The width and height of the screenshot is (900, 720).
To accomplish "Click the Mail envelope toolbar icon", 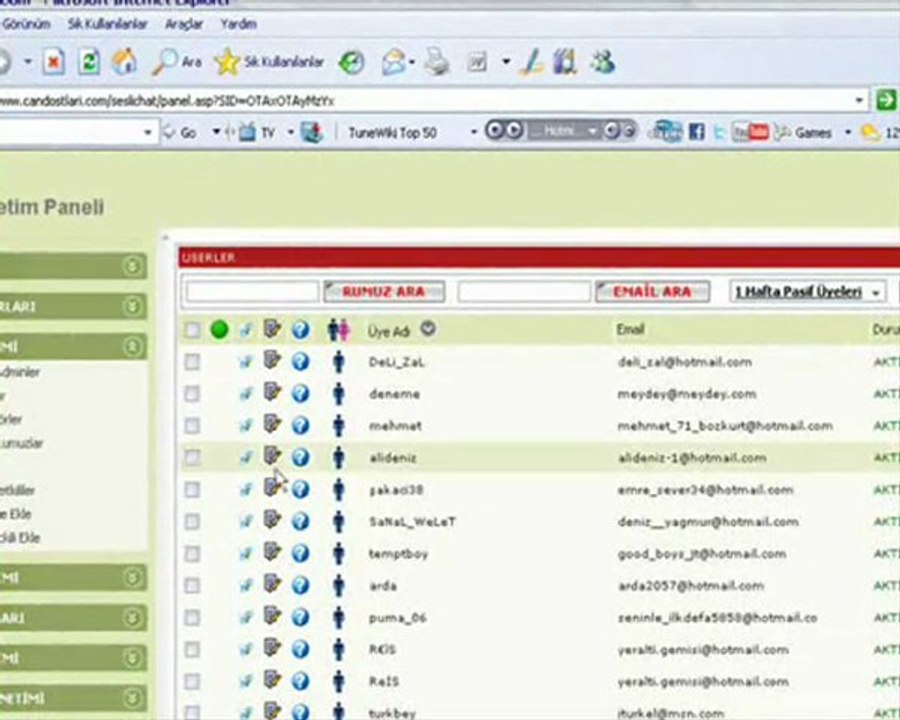I will pos(394,62).
